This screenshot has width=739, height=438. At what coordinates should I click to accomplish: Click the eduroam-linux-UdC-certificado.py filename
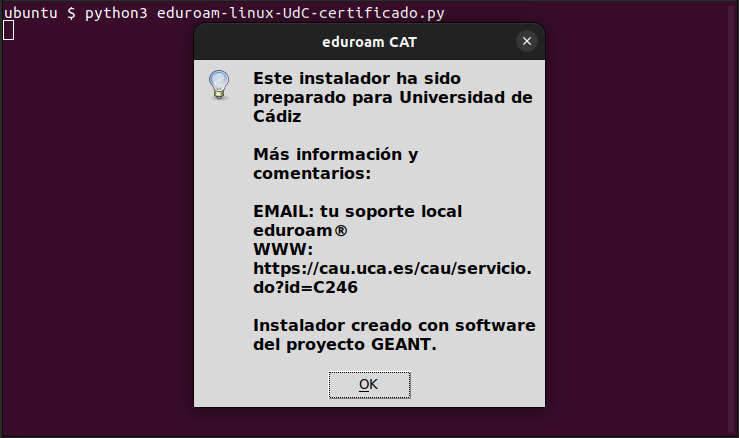[301, 13]
